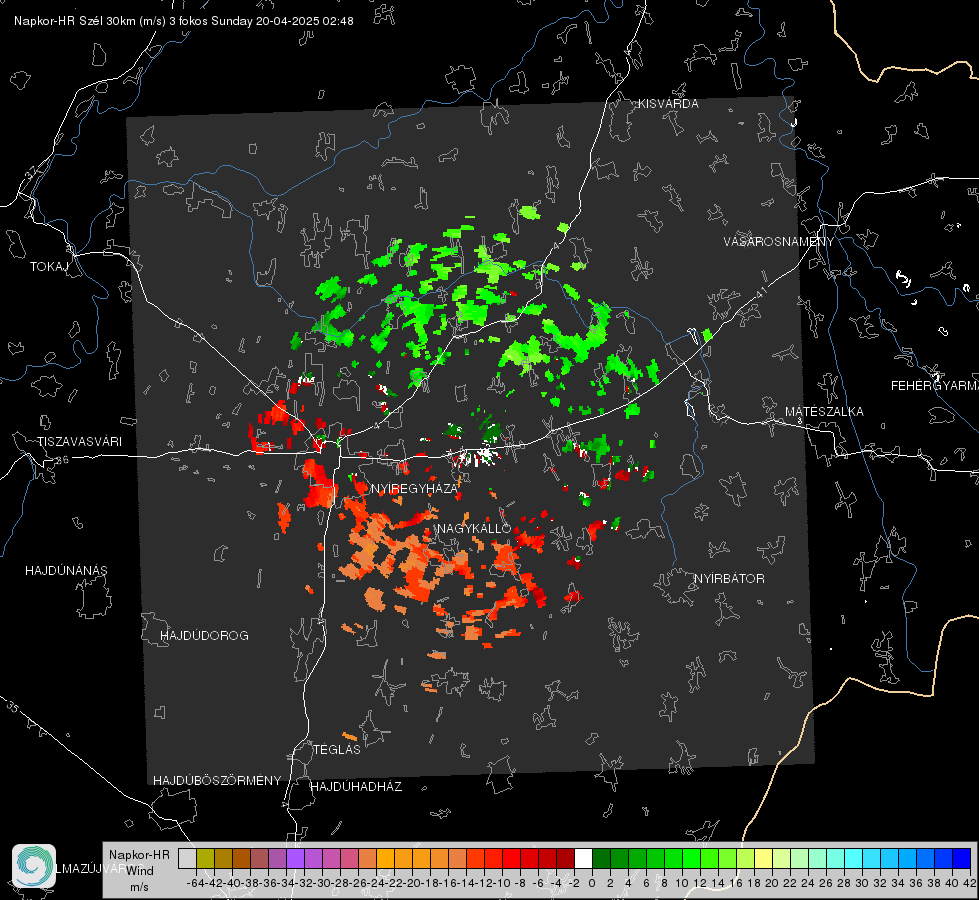Pick the dark blue 40 m/s legend swatch
The width and height of the screenshot is (979, 900).
point(962,859)
